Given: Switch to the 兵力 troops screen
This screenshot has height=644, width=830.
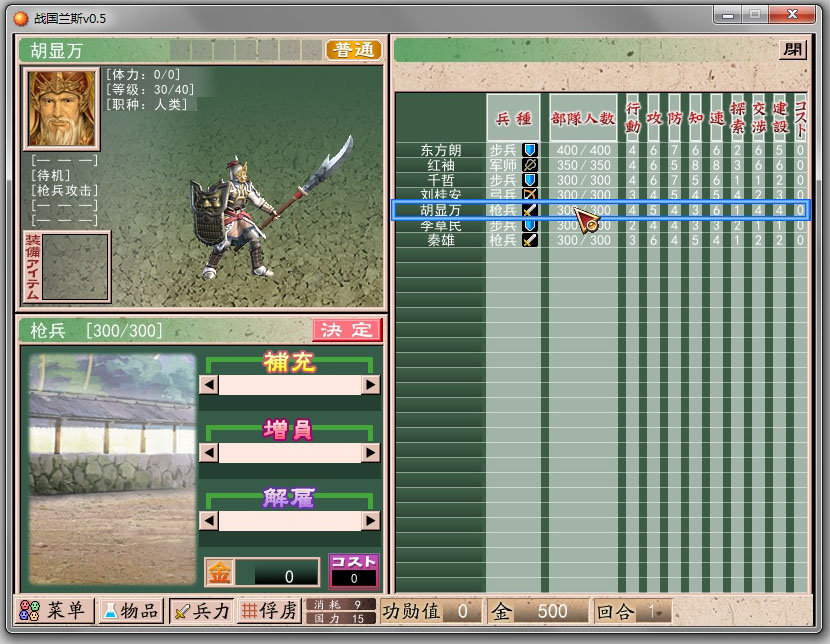Looking at the screenshot, I should 201,611.
